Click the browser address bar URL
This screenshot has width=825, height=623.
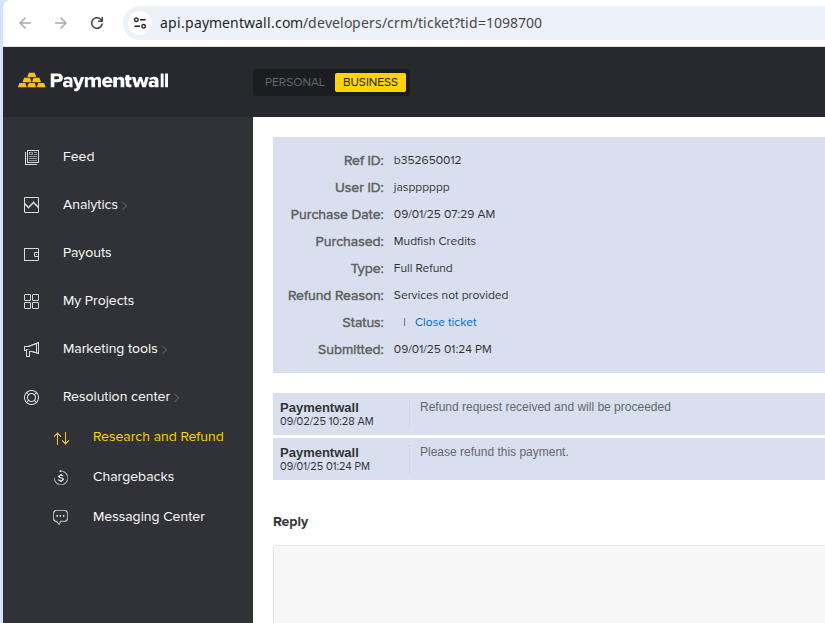click(x=351, y=23)
